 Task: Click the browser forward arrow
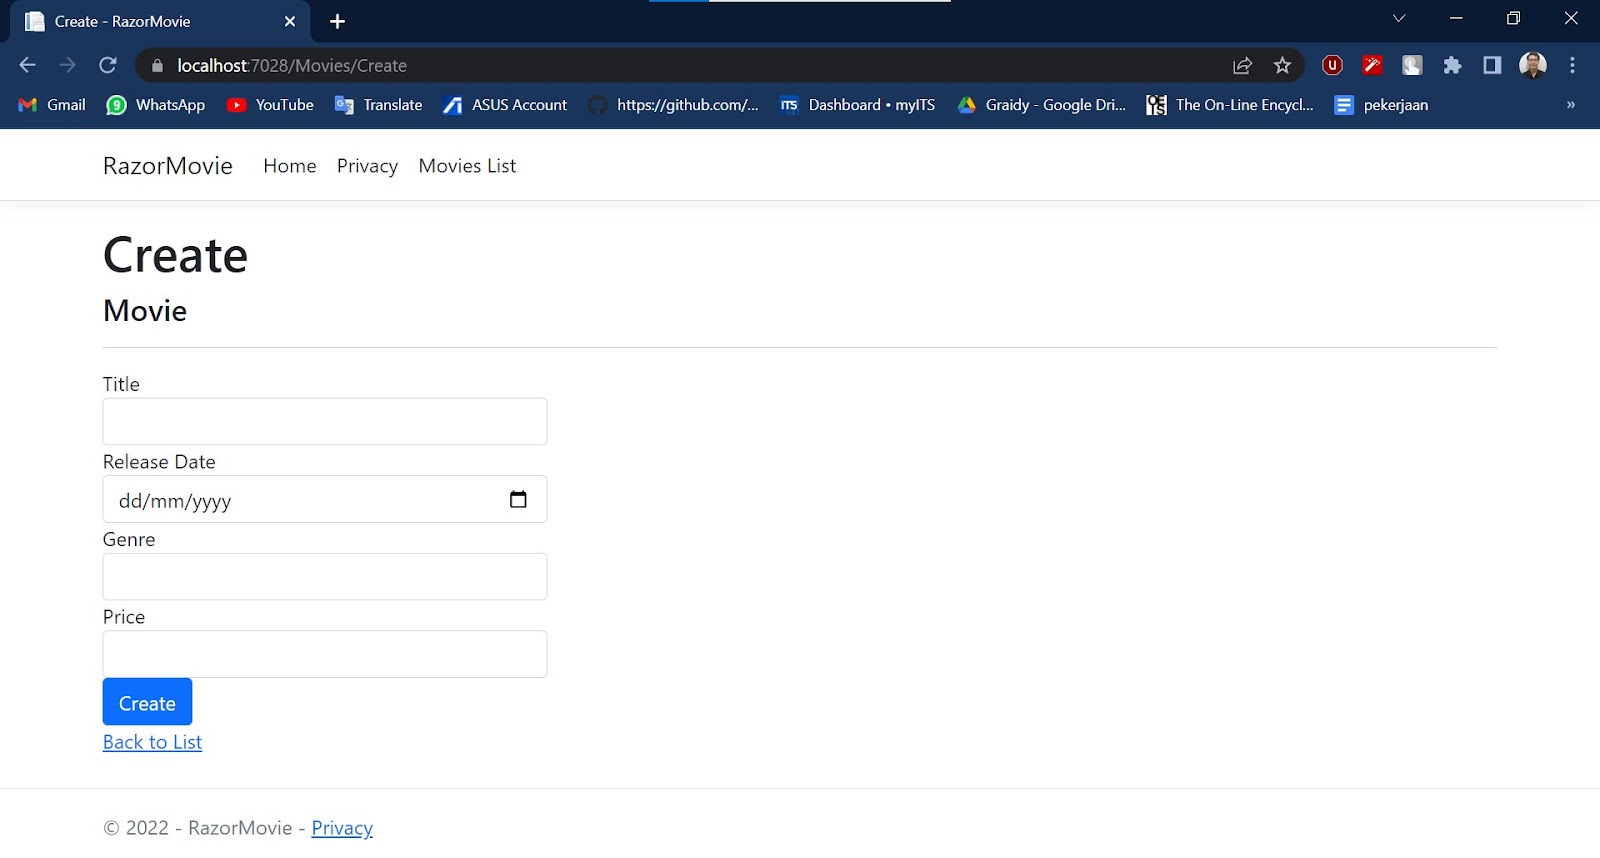pos(67,65)
